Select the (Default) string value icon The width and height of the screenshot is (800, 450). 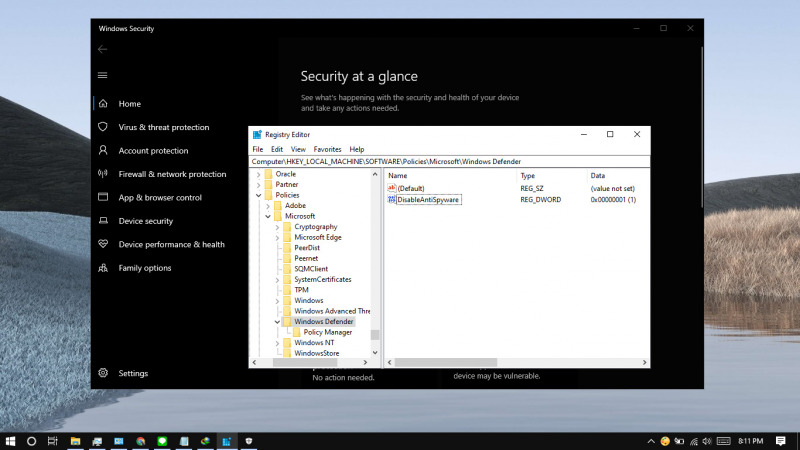(x=391, y=188)
